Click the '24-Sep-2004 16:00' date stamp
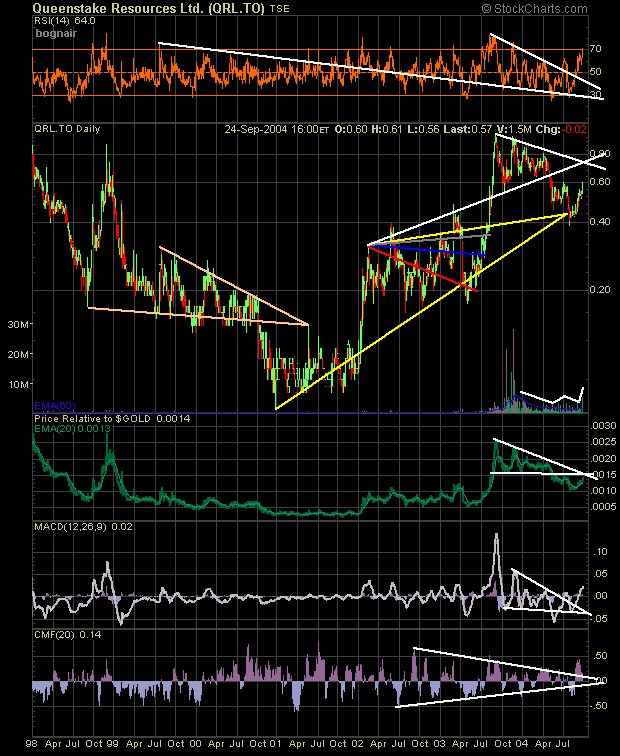This screenshot has height=756, width=620. pos(272,129)
